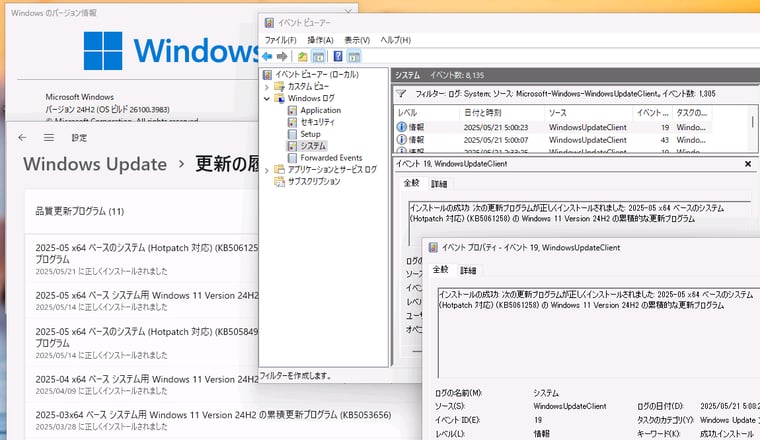The width and height of the screenshot is (760, 440).
Task: Open the Forwarded Events log
Action: click(325, 157)
